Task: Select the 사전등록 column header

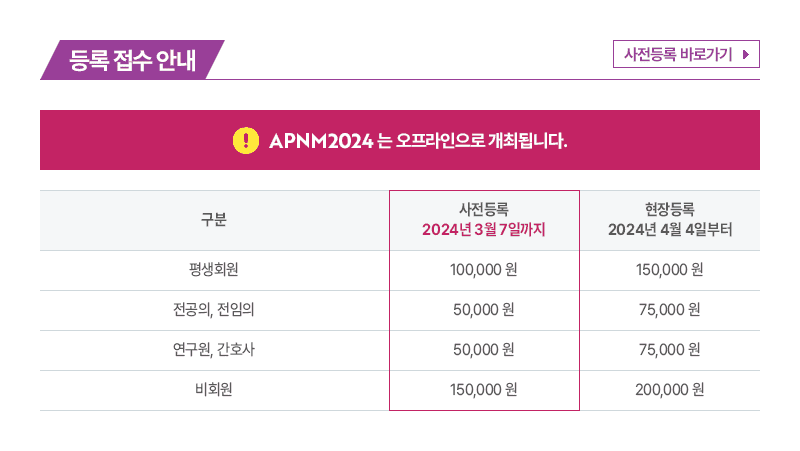Action: (484, 220)
